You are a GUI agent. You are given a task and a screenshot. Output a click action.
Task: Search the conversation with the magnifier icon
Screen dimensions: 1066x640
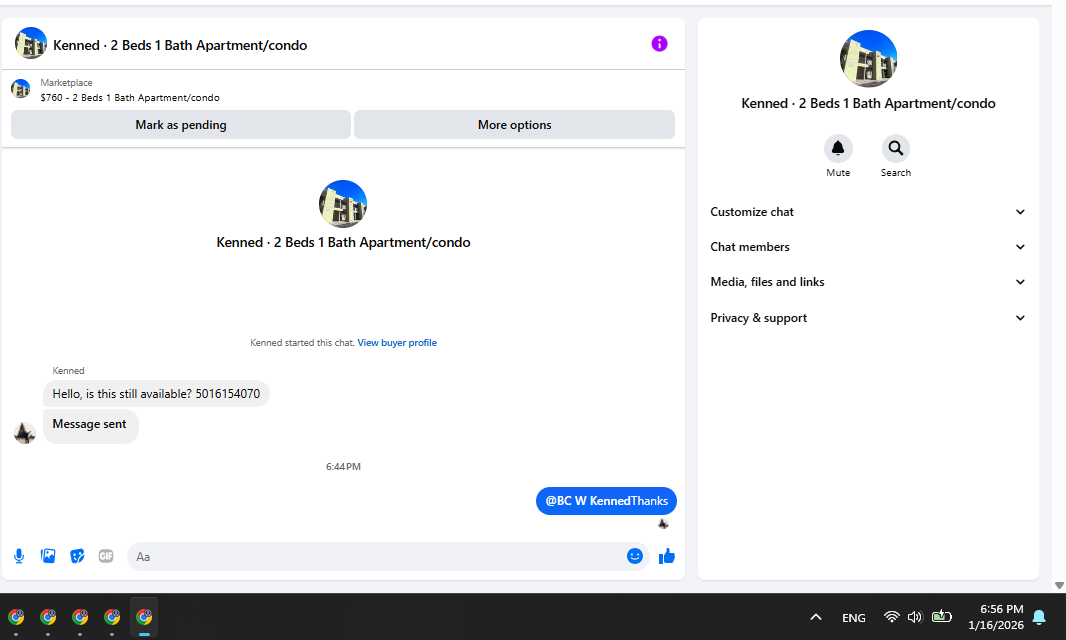[895, 148]
